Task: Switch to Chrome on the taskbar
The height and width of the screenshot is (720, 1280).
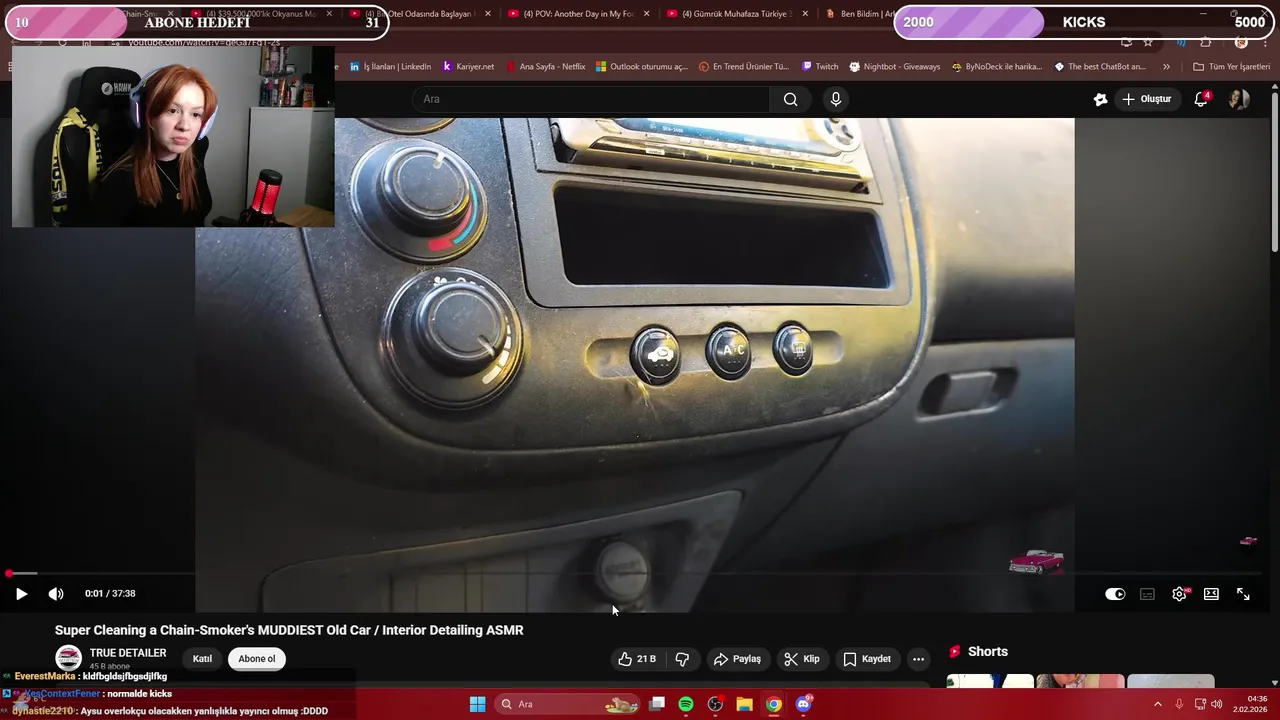Action: tap(773, 704)
